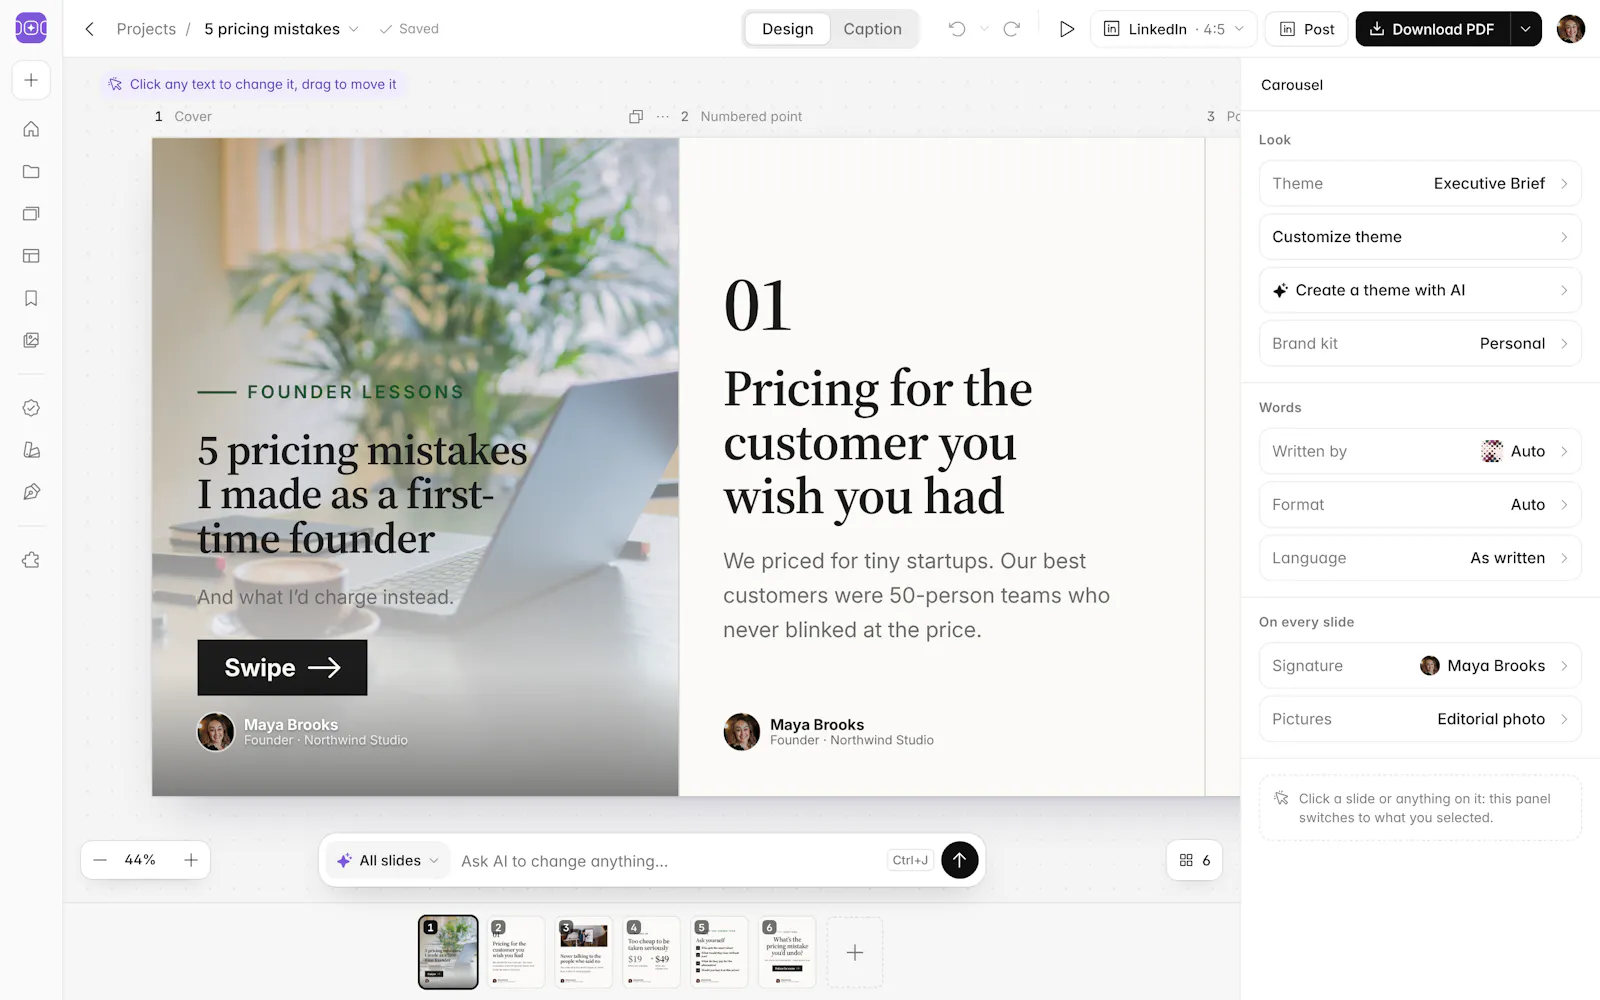Image resolution: width=1600 pixels, height=1000 pixels.
Task: Open the Home icon in sidebar
Action: pyautogui.click(x=31, y=129)
